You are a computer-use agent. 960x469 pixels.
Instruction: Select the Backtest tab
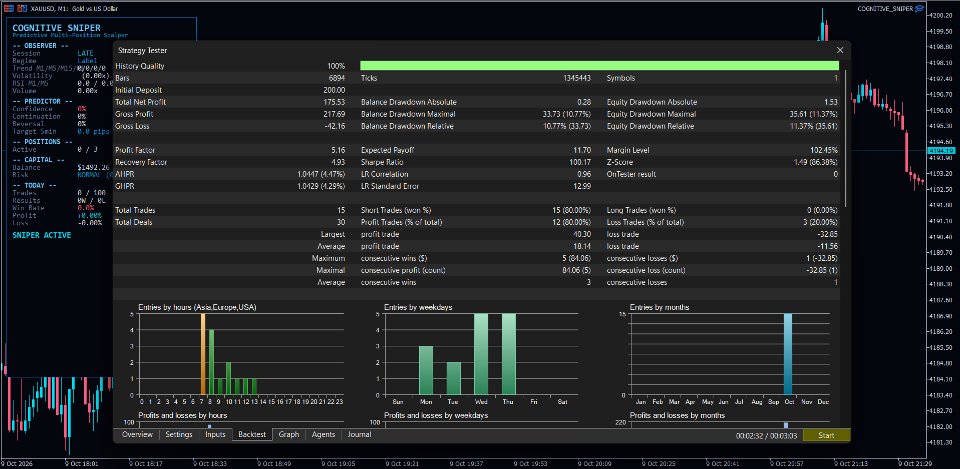(252, 434)
